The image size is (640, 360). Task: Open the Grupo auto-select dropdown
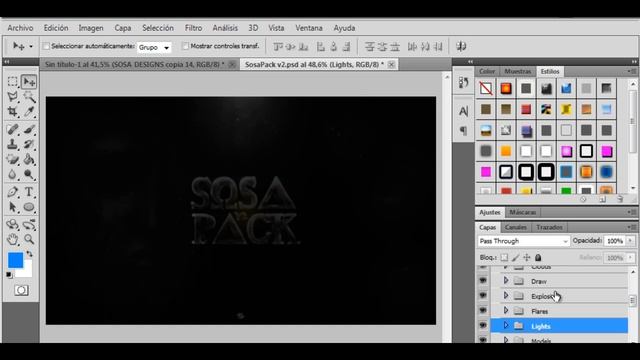[154, 47]
